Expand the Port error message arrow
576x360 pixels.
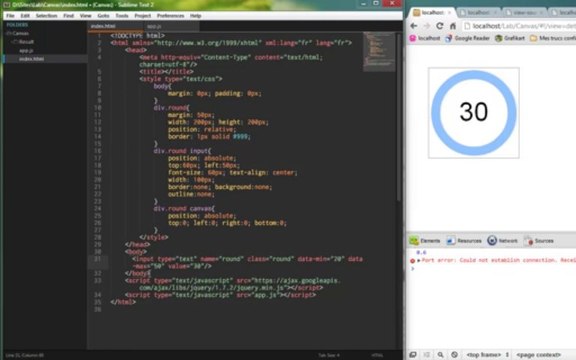[x=418, y=260]
